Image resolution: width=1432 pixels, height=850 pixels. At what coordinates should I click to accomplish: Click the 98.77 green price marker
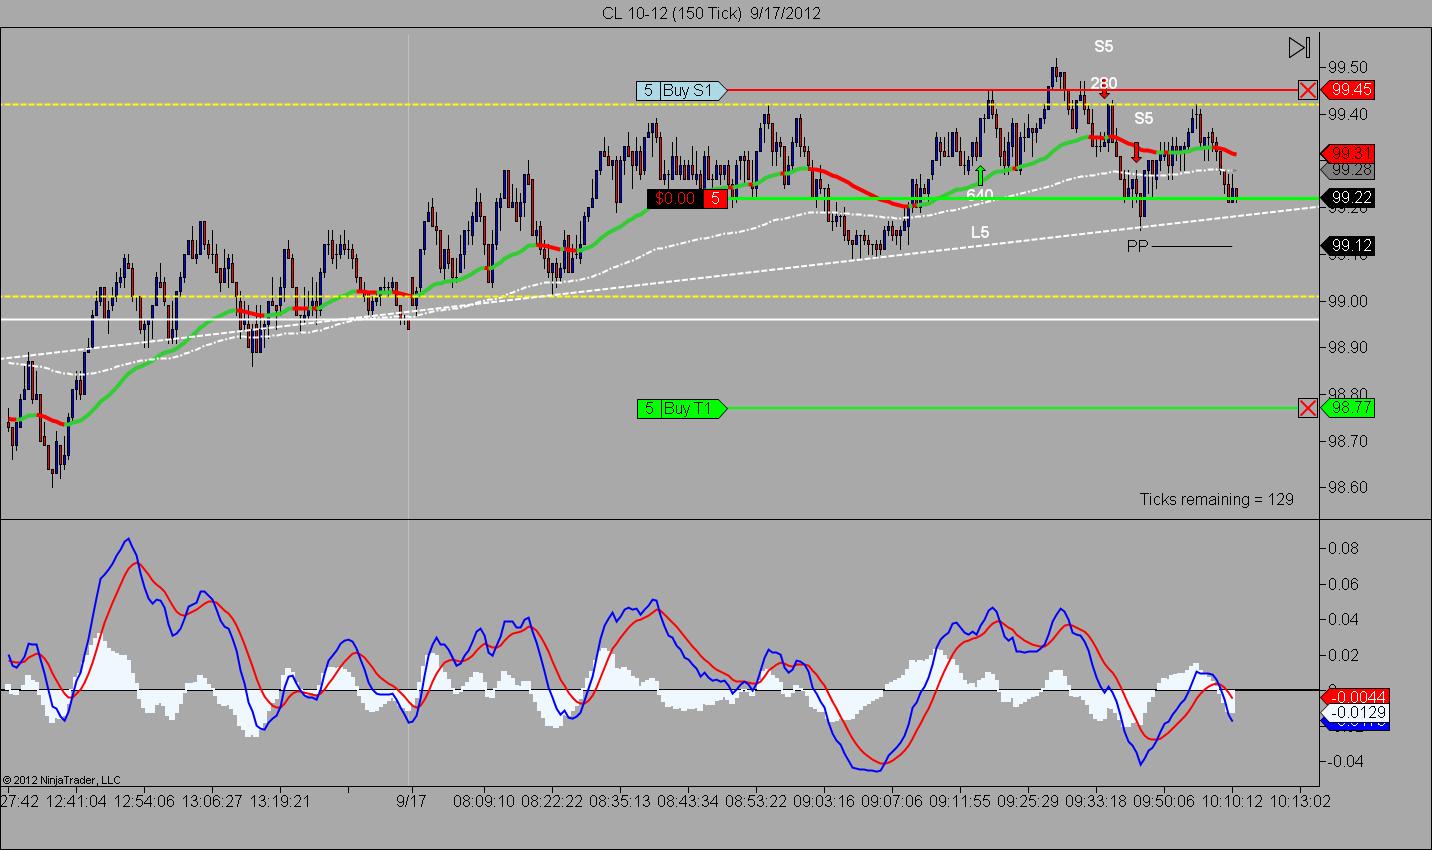pyautogui.click(x=1348, y=408)
